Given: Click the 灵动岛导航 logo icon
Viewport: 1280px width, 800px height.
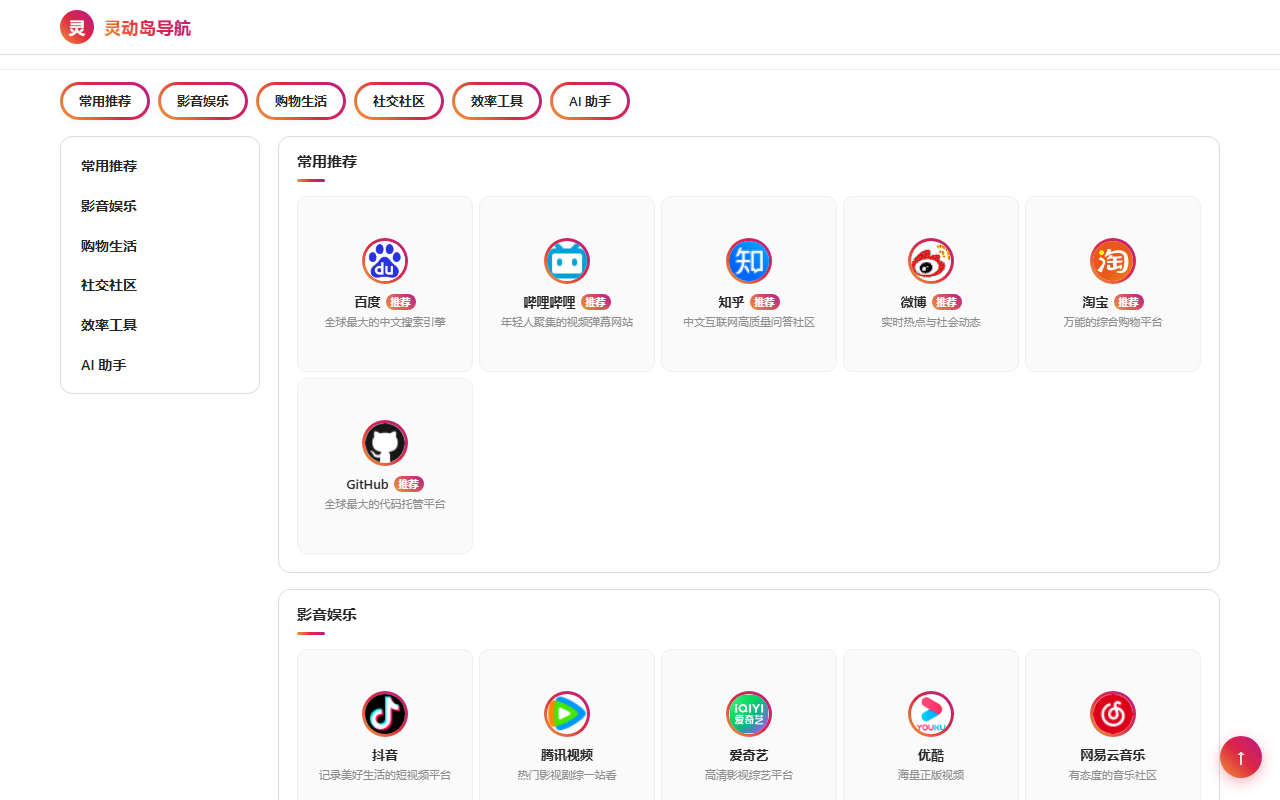Looking at the screenshot, I should coord(77,27).
